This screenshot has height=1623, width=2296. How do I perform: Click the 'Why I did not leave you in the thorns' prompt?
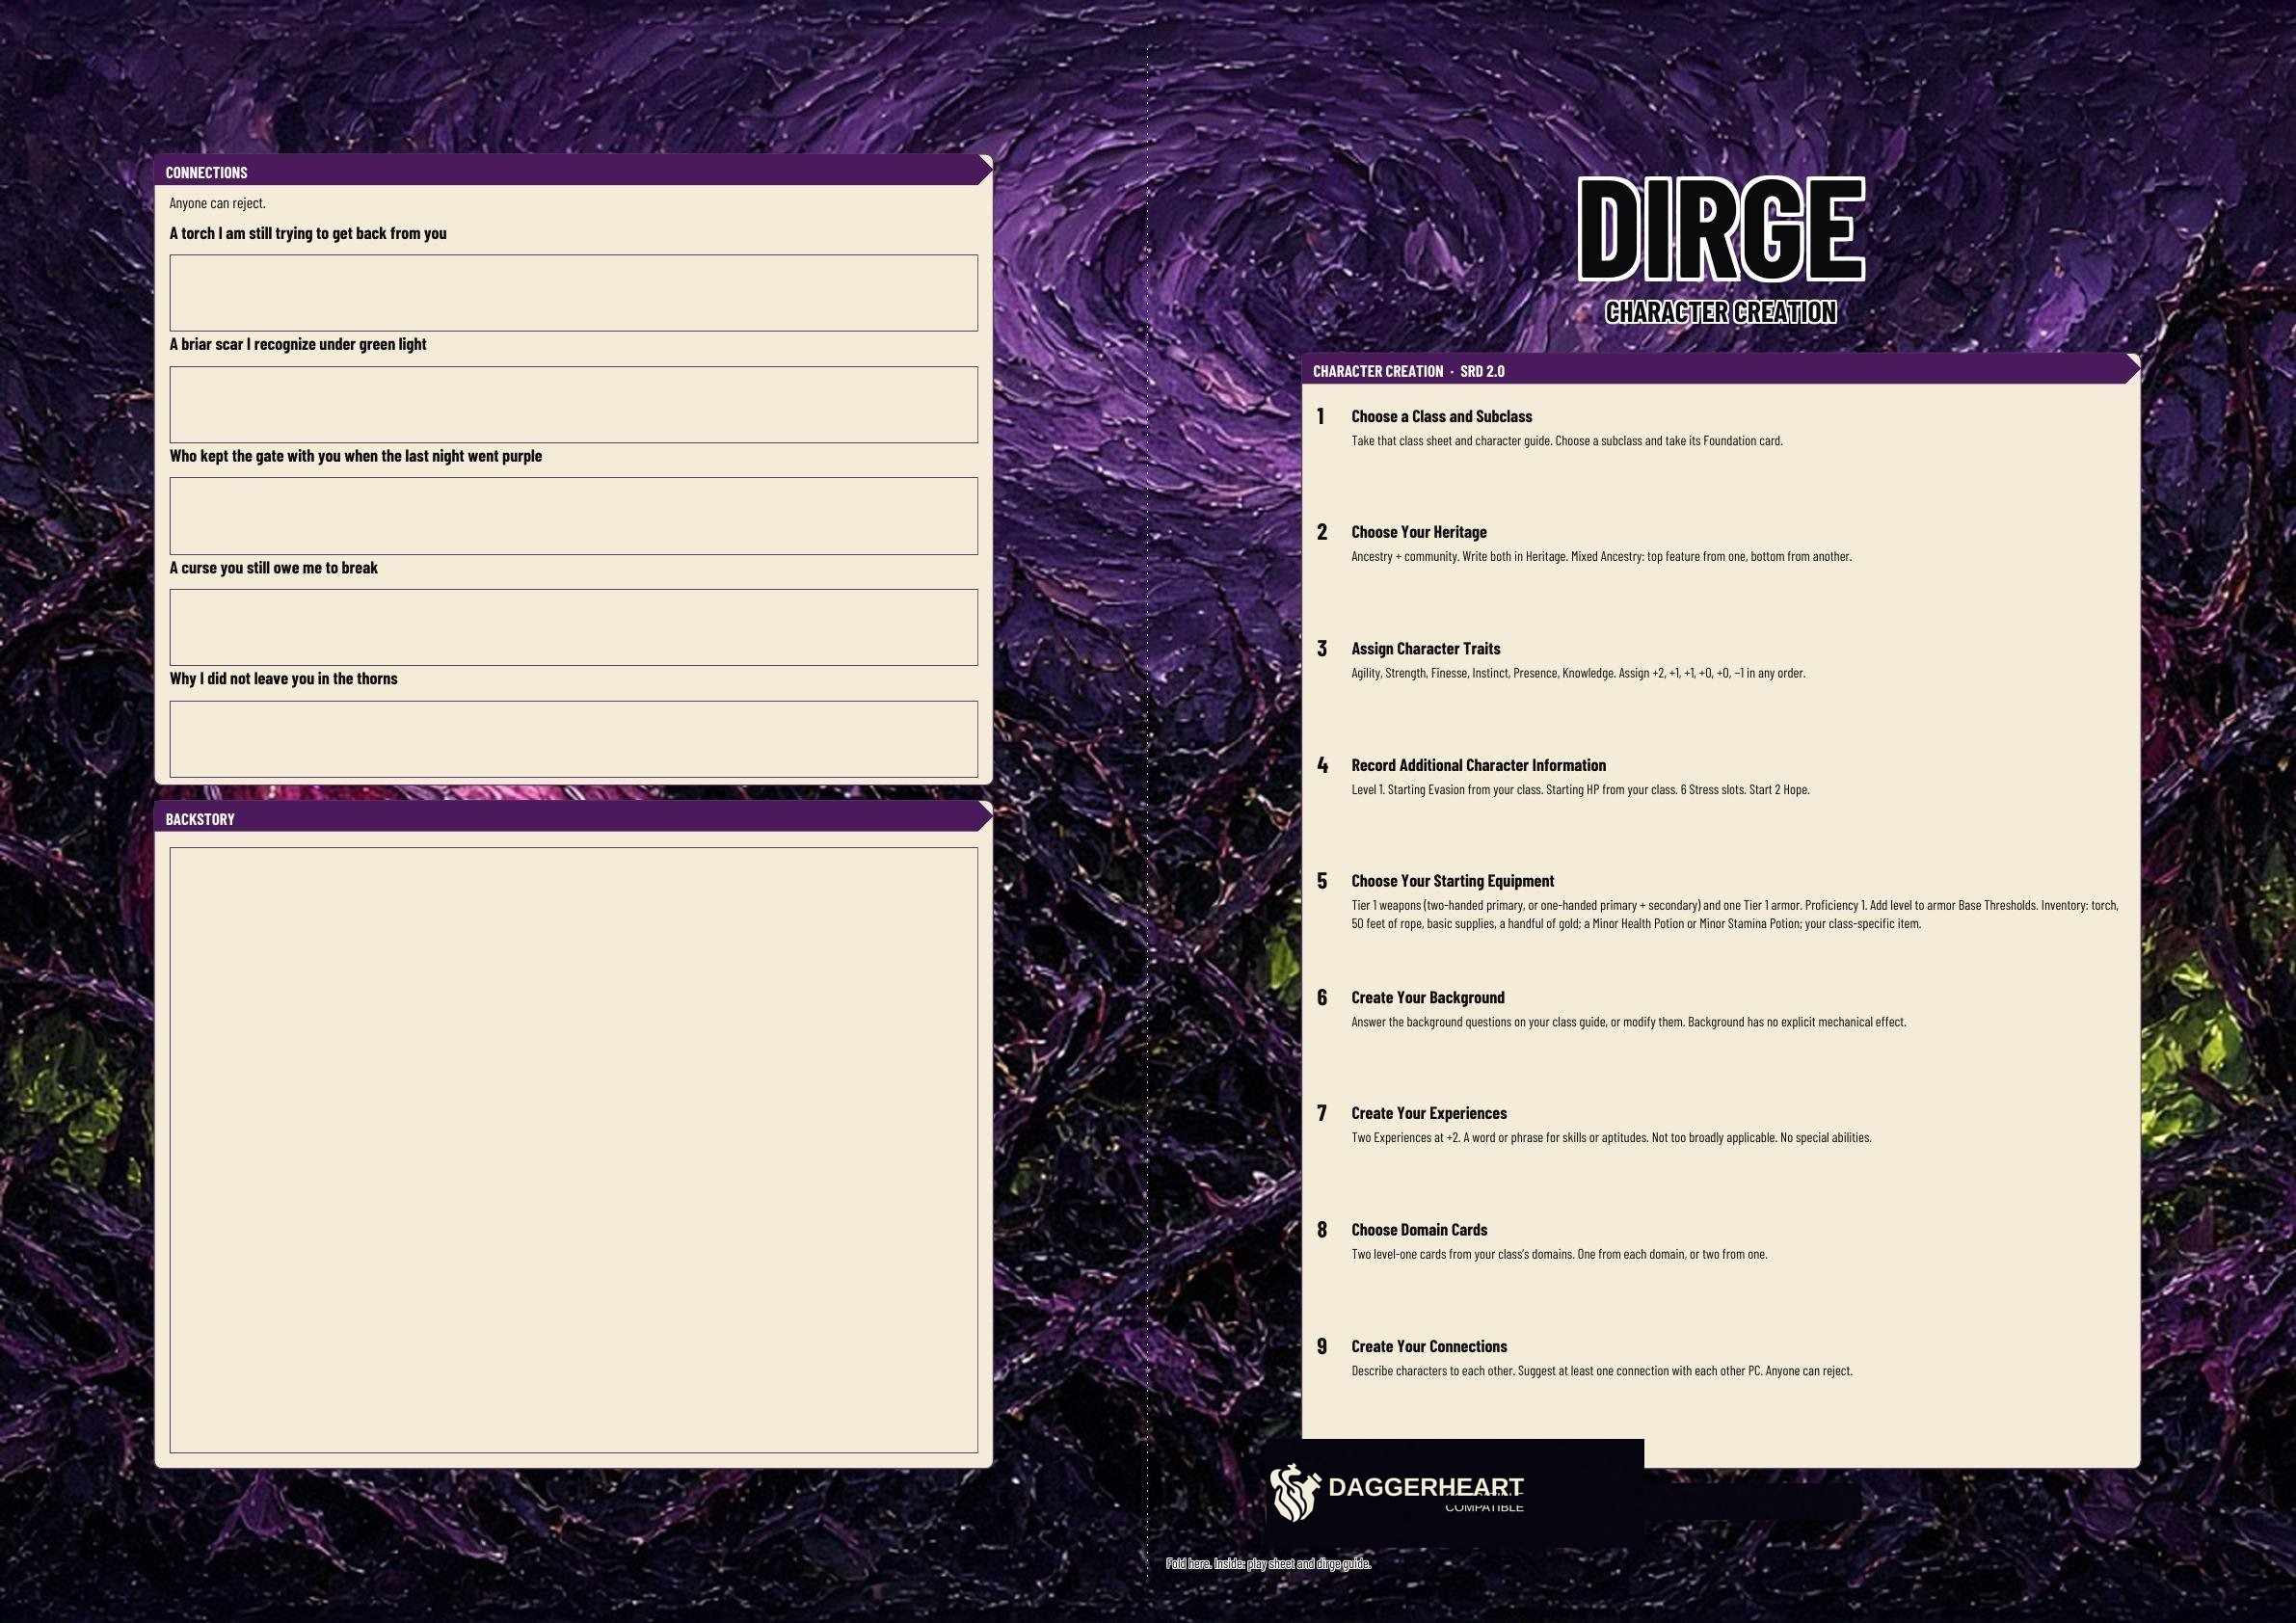pos(283,678)
